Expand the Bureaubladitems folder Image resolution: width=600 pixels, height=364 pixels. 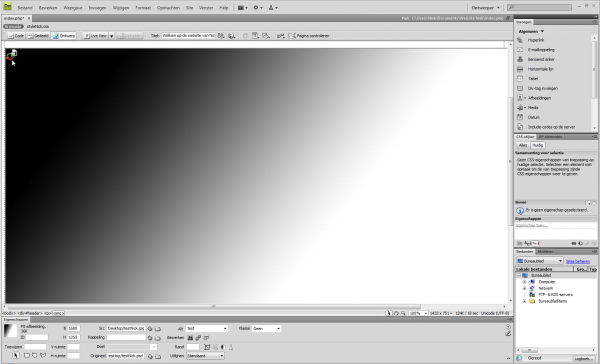[525, 301]
